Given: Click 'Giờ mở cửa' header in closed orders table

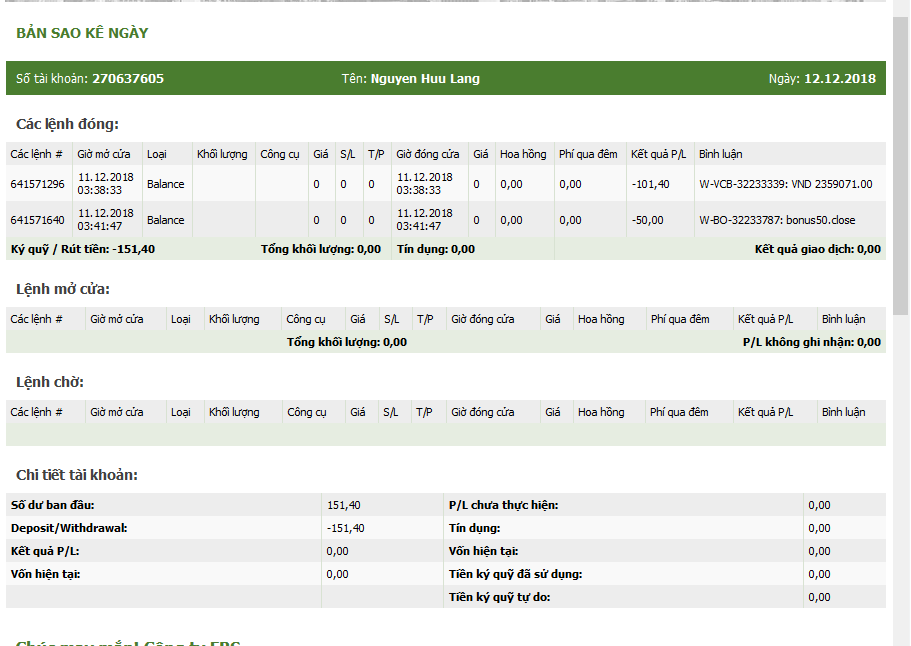Looking at the screenshot, I should (103, 154).
